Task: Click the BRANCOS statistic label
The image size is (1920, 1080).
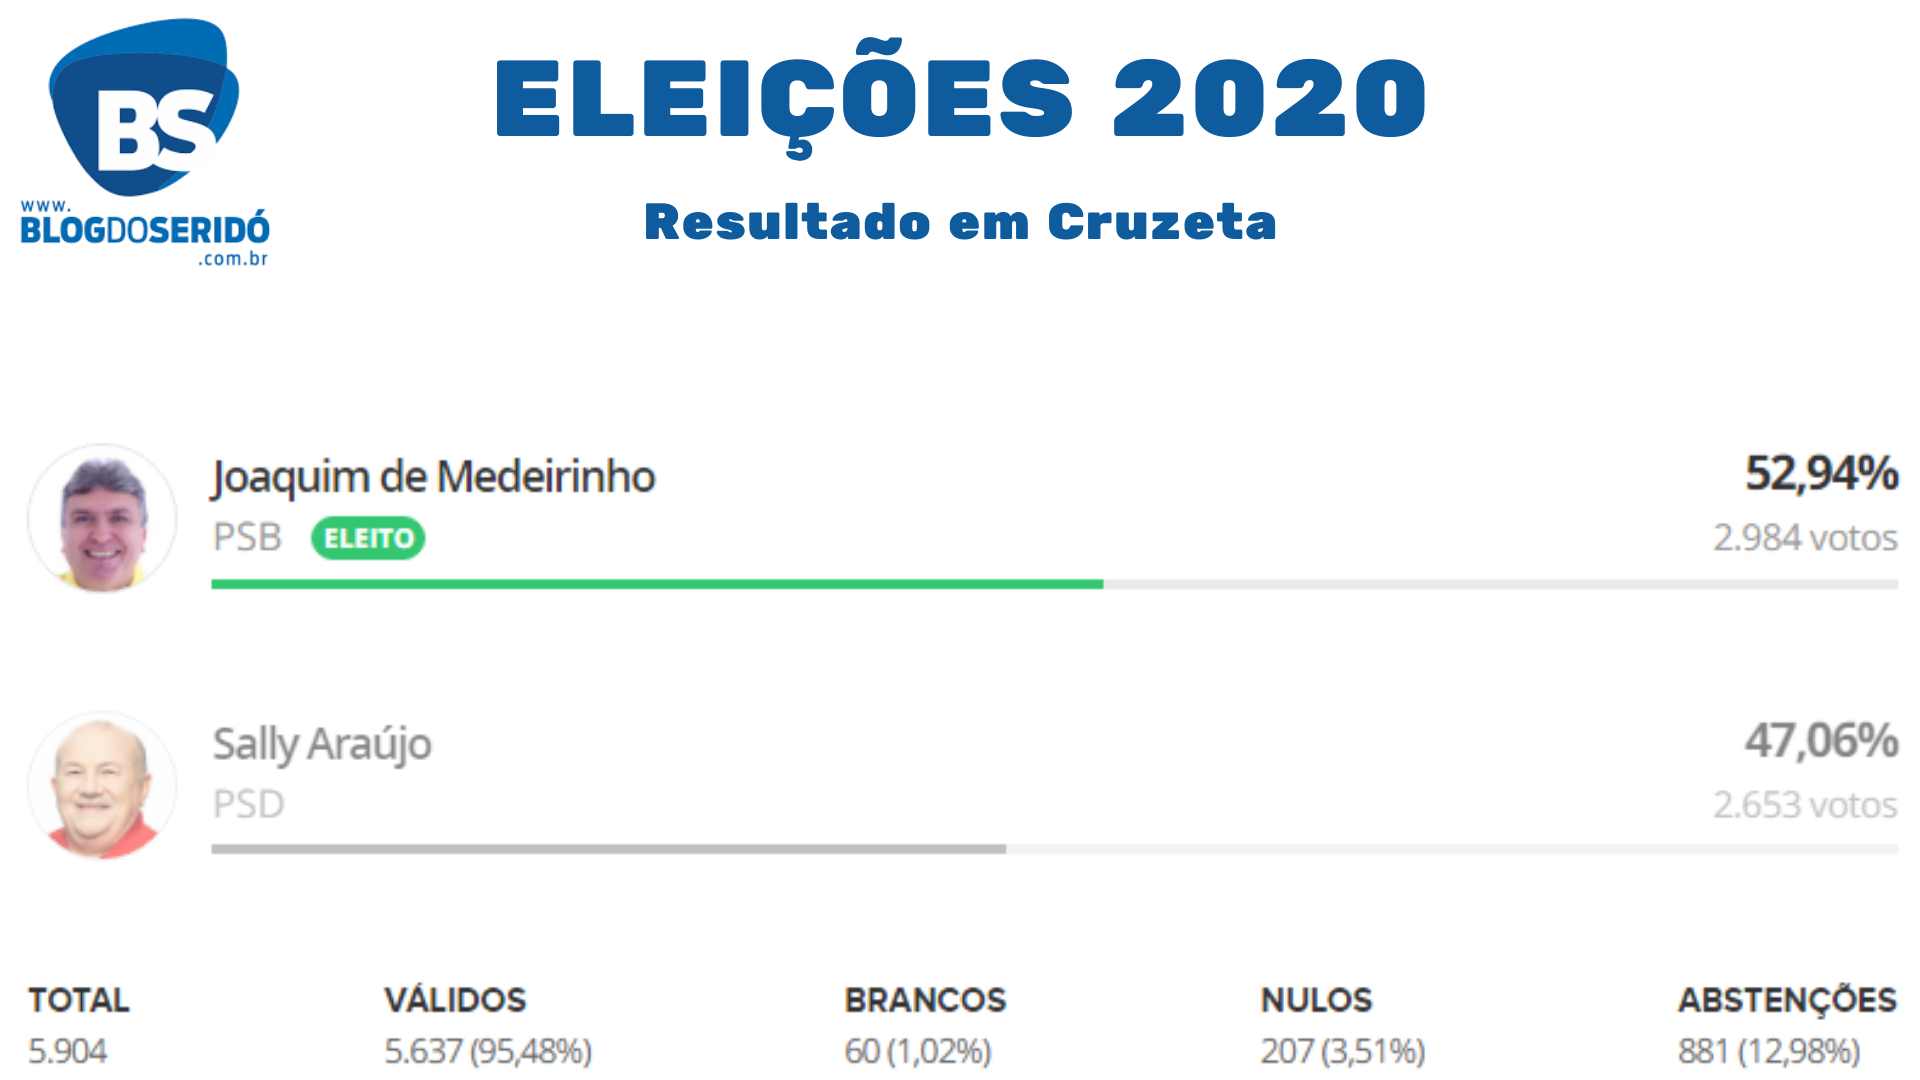Action: 925,1000
